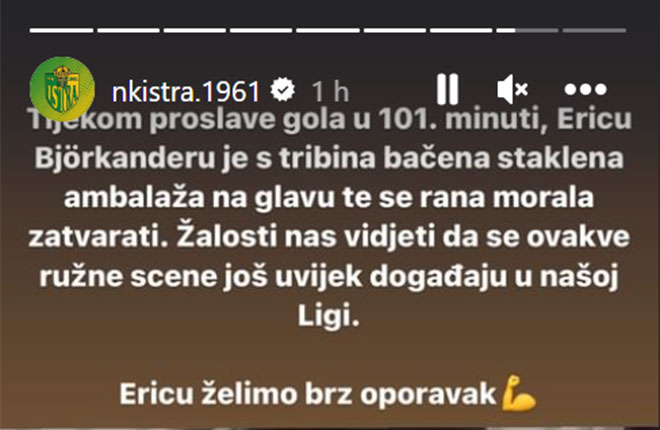Screen dimensions: 660x430
Task: Jump to the second story segment
Action: (128, 30)
